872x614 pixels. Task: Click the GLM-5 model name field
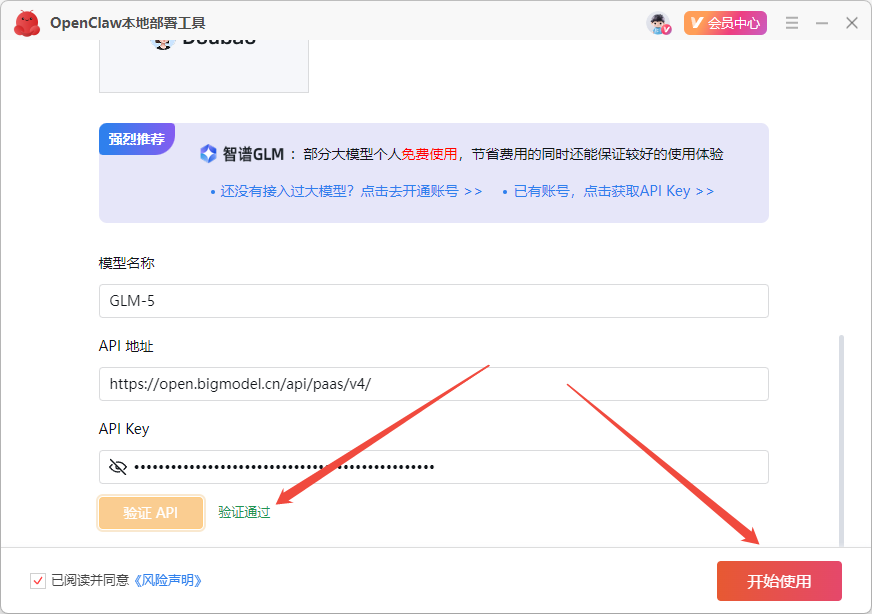pos(433,301)
